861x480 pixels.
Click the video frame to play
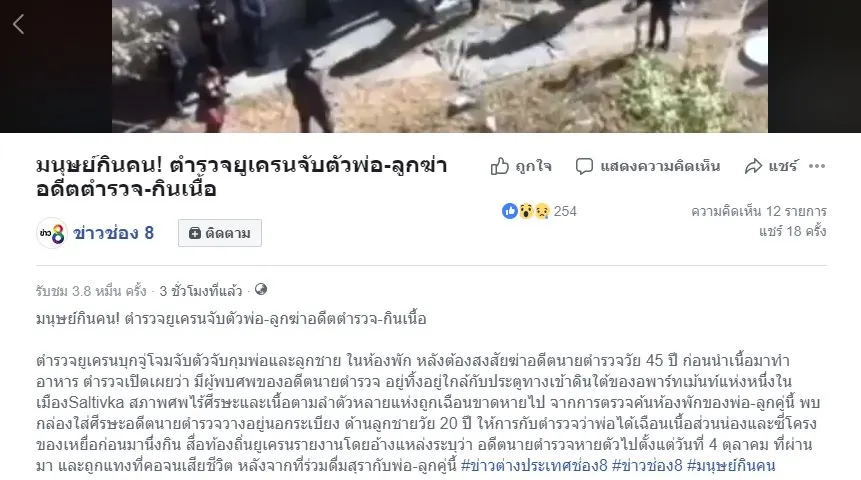tap(440, 66)
